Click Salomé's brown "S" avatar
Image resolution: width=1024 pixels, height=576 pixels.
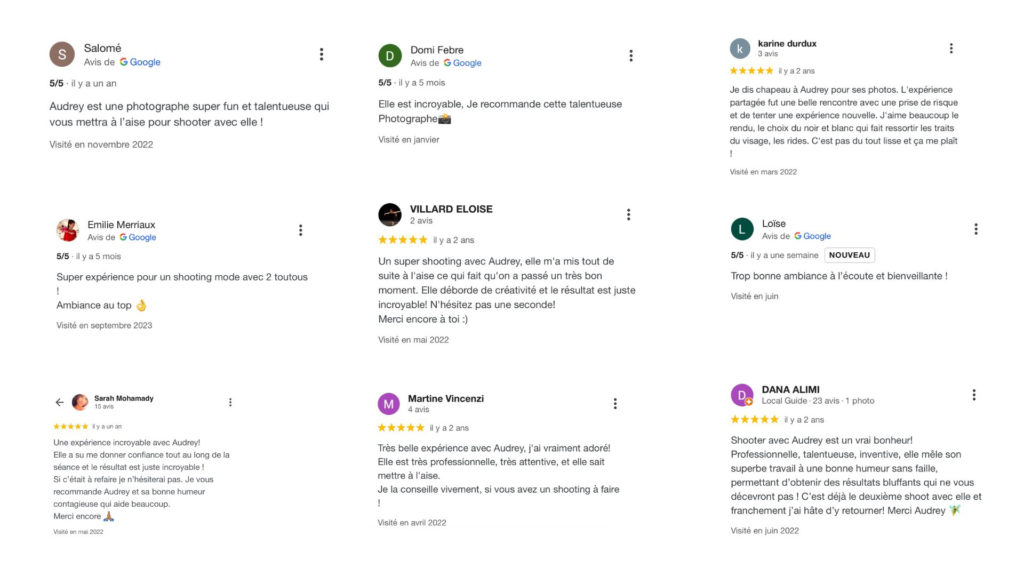pyautogui.click(x=62, y=54)
